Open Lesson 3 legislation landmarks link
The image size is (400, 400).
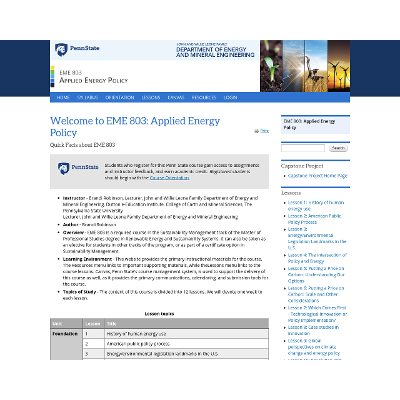pyautogui.click(x=317, y=238)
